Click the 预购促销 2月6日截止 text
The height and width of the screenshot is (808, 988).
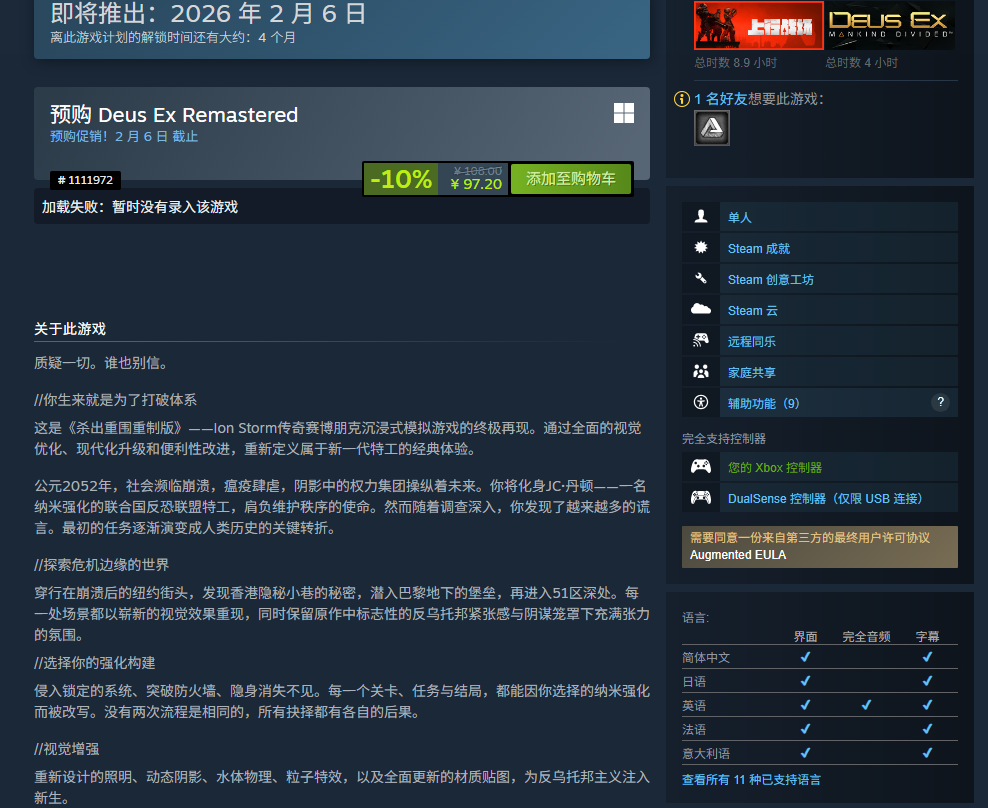(x=124, y=136)
